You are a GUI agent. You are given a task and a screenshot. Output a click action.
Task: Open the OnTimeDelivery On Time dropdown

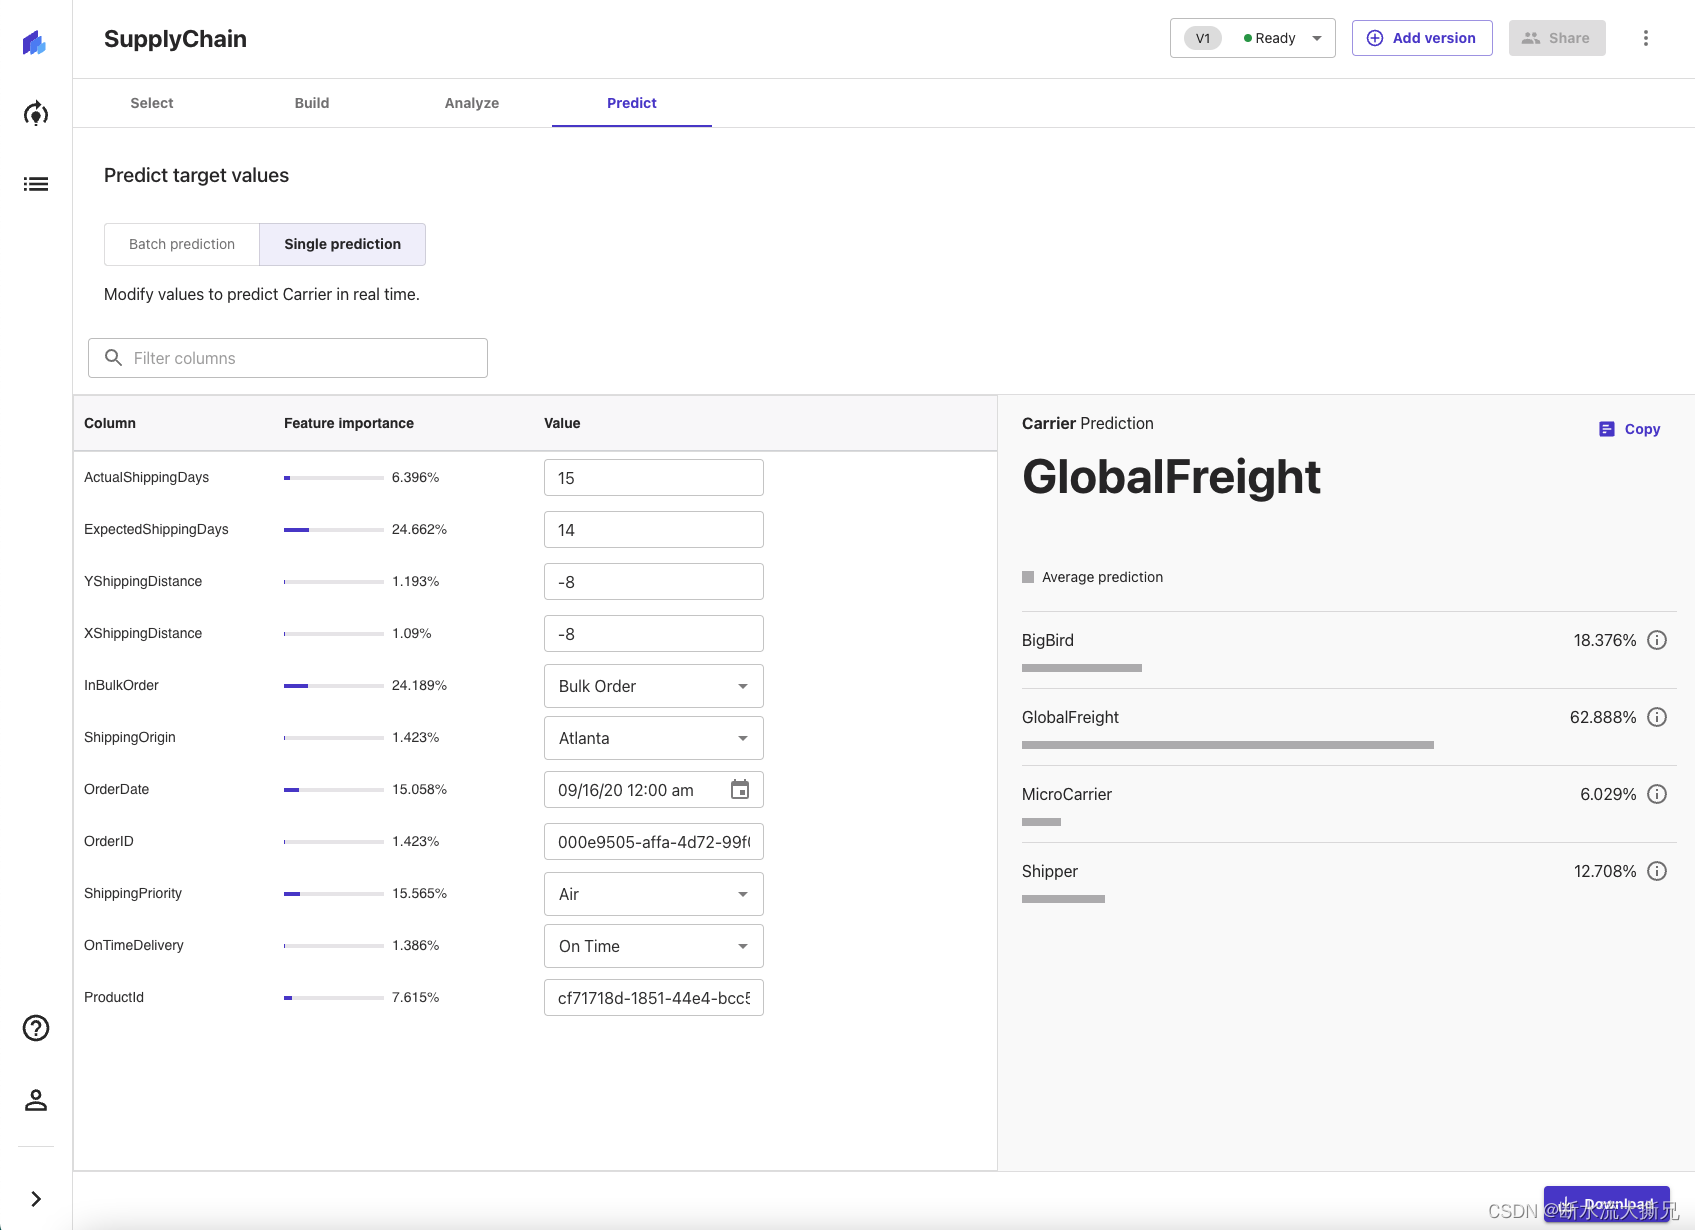(654, 946)
